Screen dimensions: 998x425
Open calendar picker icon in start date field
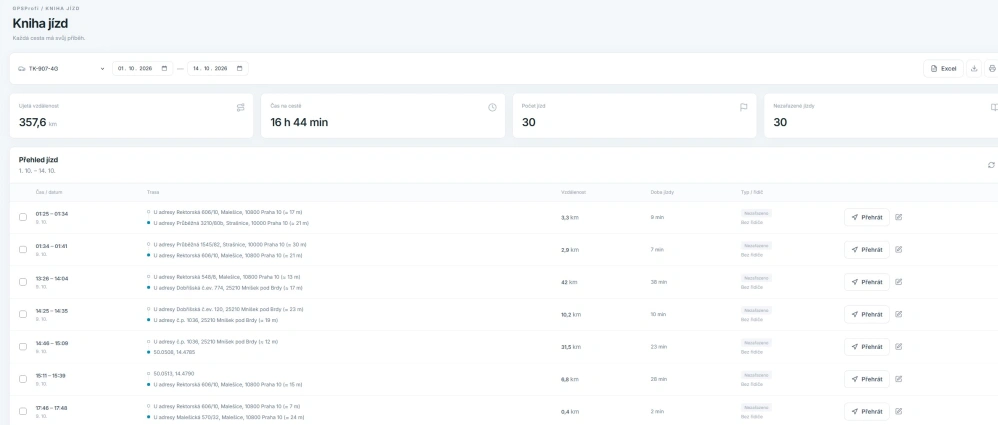[164, 69]
